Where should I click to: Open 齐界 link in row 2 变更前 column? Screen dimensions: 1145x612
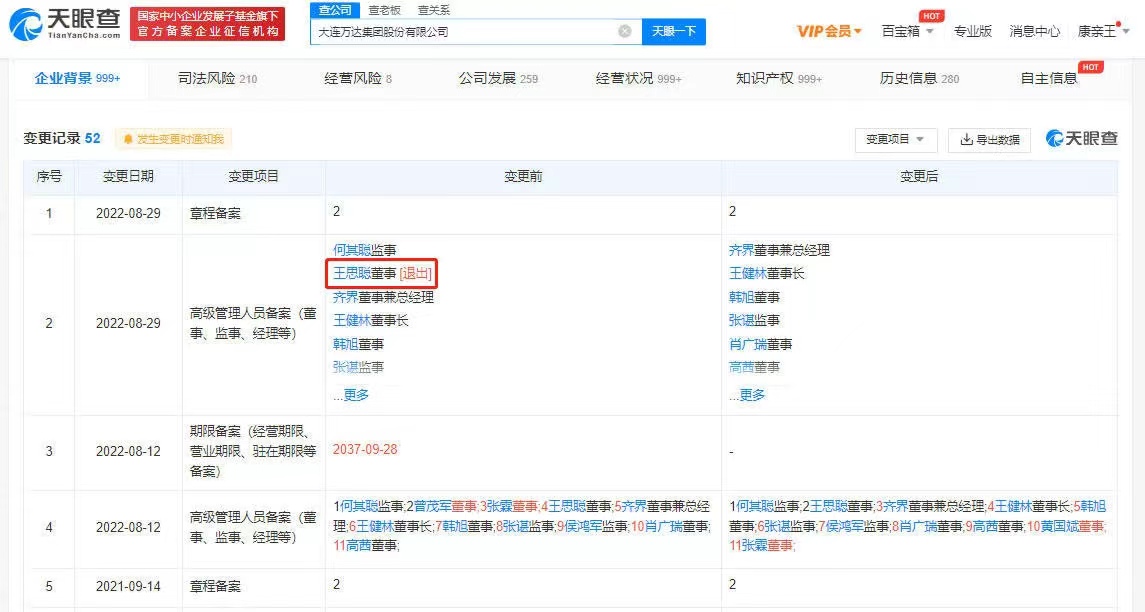pos(345,297)
